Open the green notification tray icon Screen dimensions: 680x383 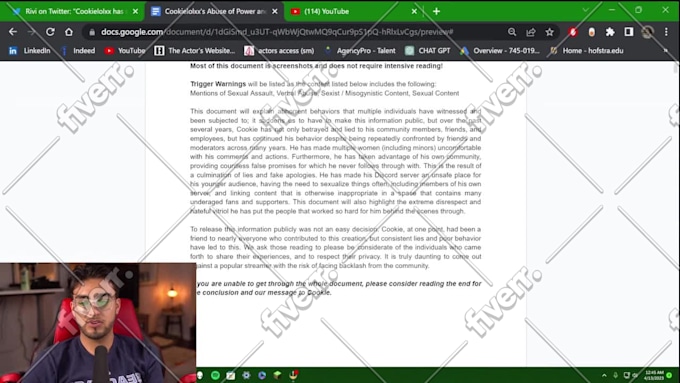(670, 375)
